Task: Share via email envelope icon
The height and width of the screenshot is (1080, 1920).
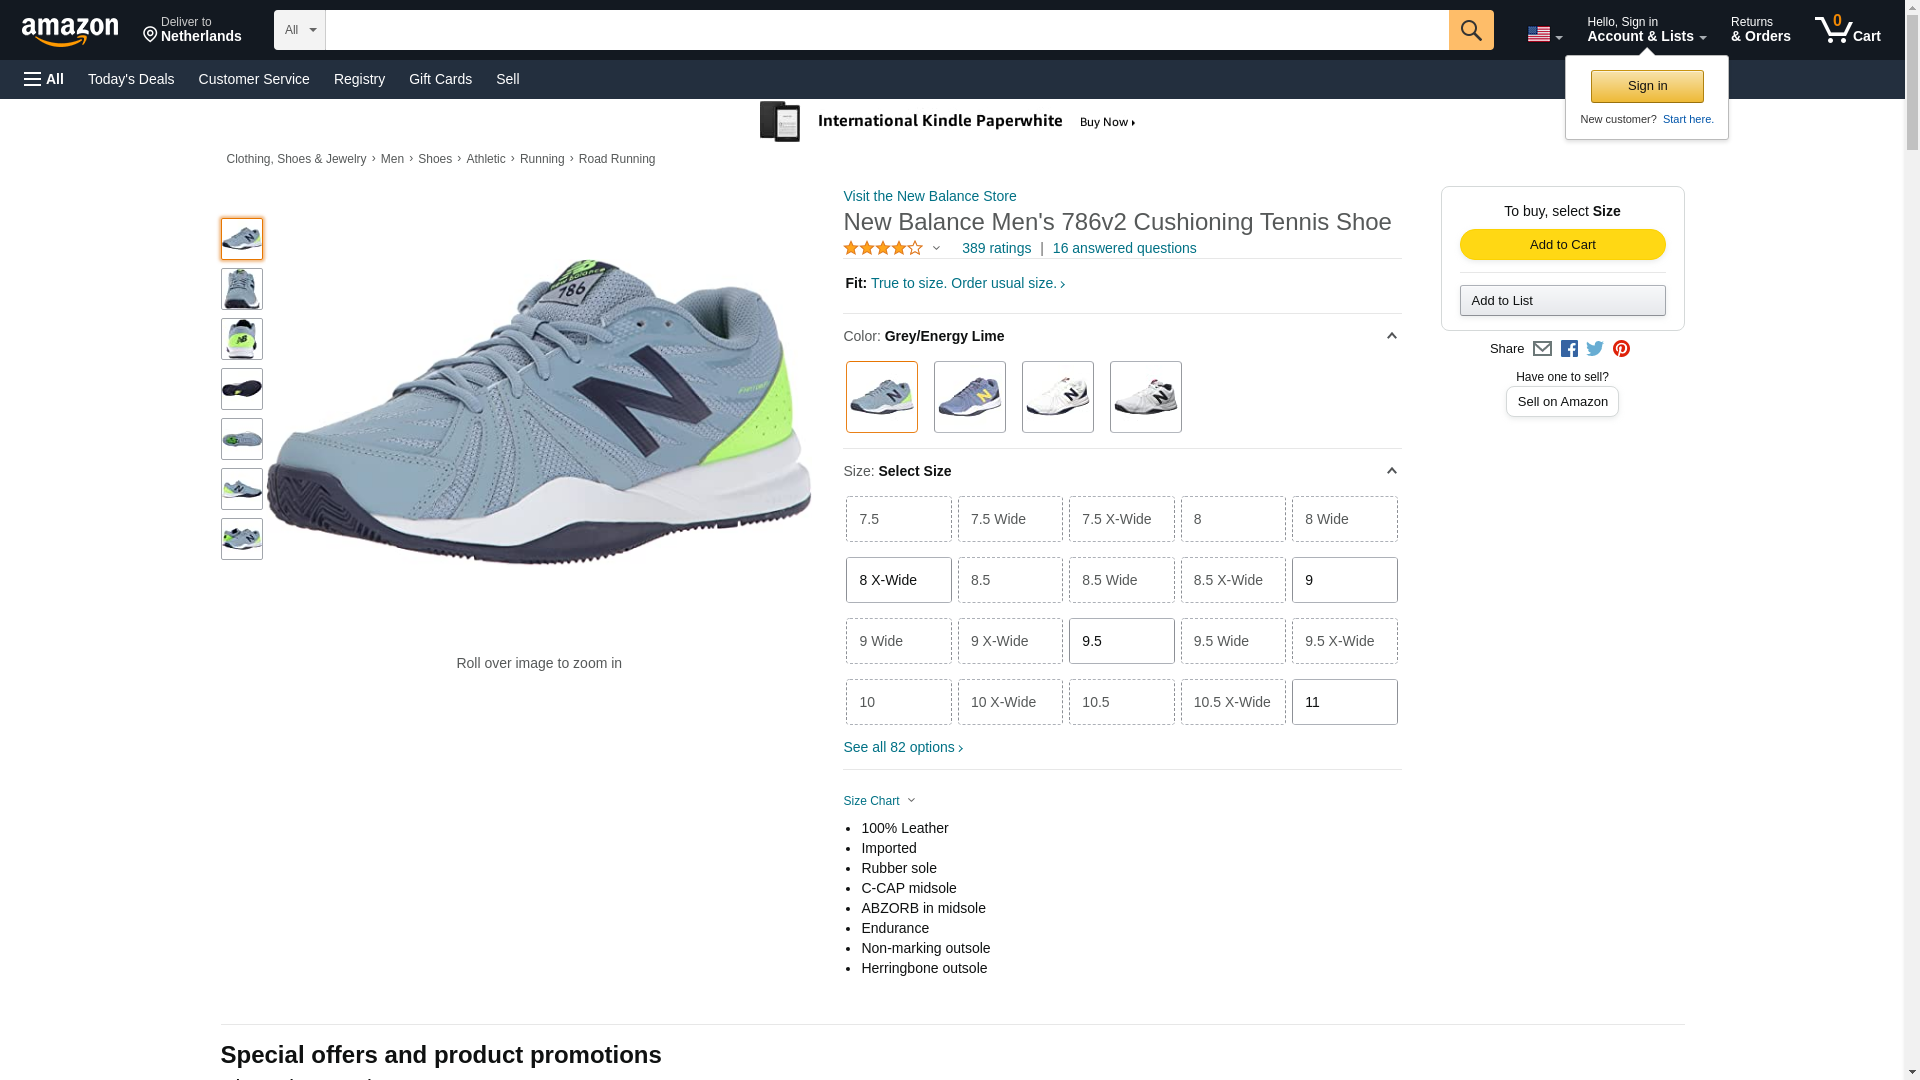Action: pyautogui.click(x=1542, y=349)
